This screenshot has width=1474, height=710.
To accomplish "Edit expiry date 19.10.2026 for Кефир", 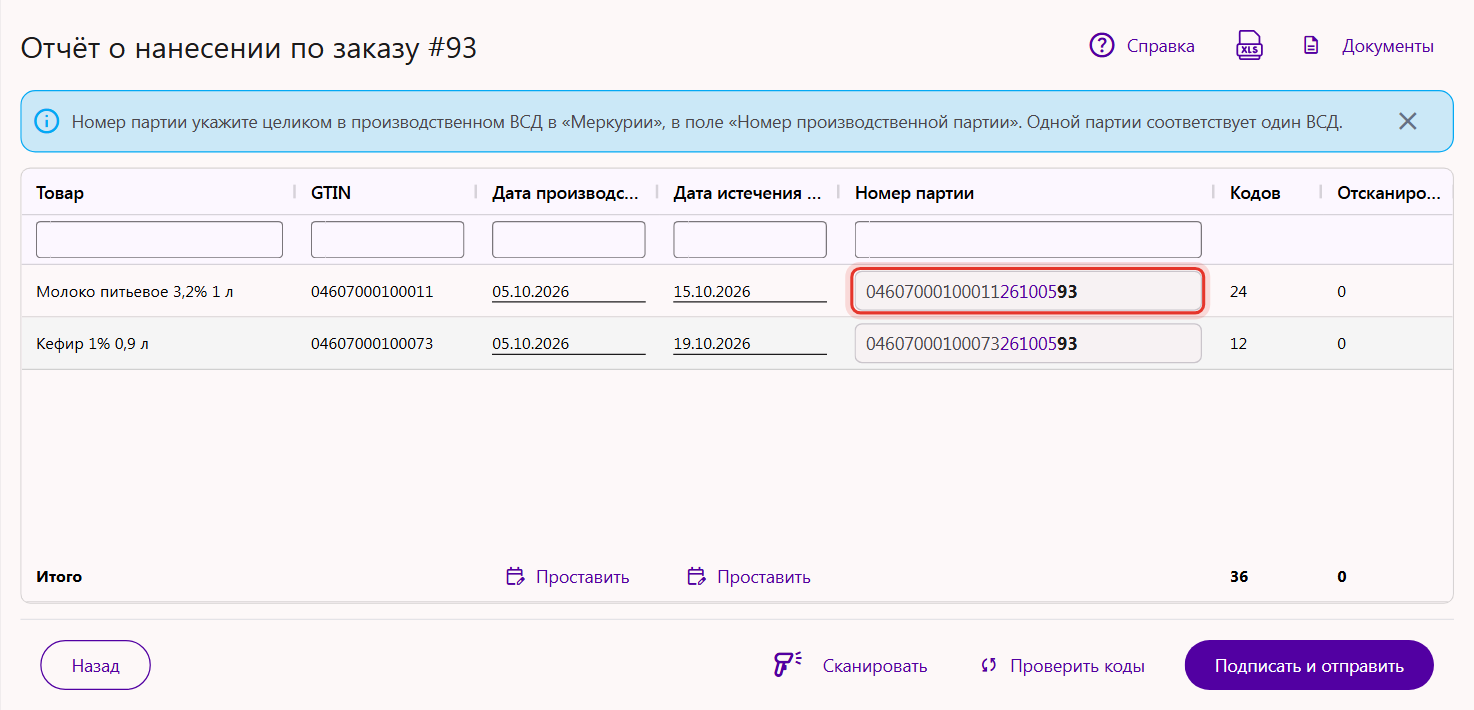I will click(x=750, y=344).
